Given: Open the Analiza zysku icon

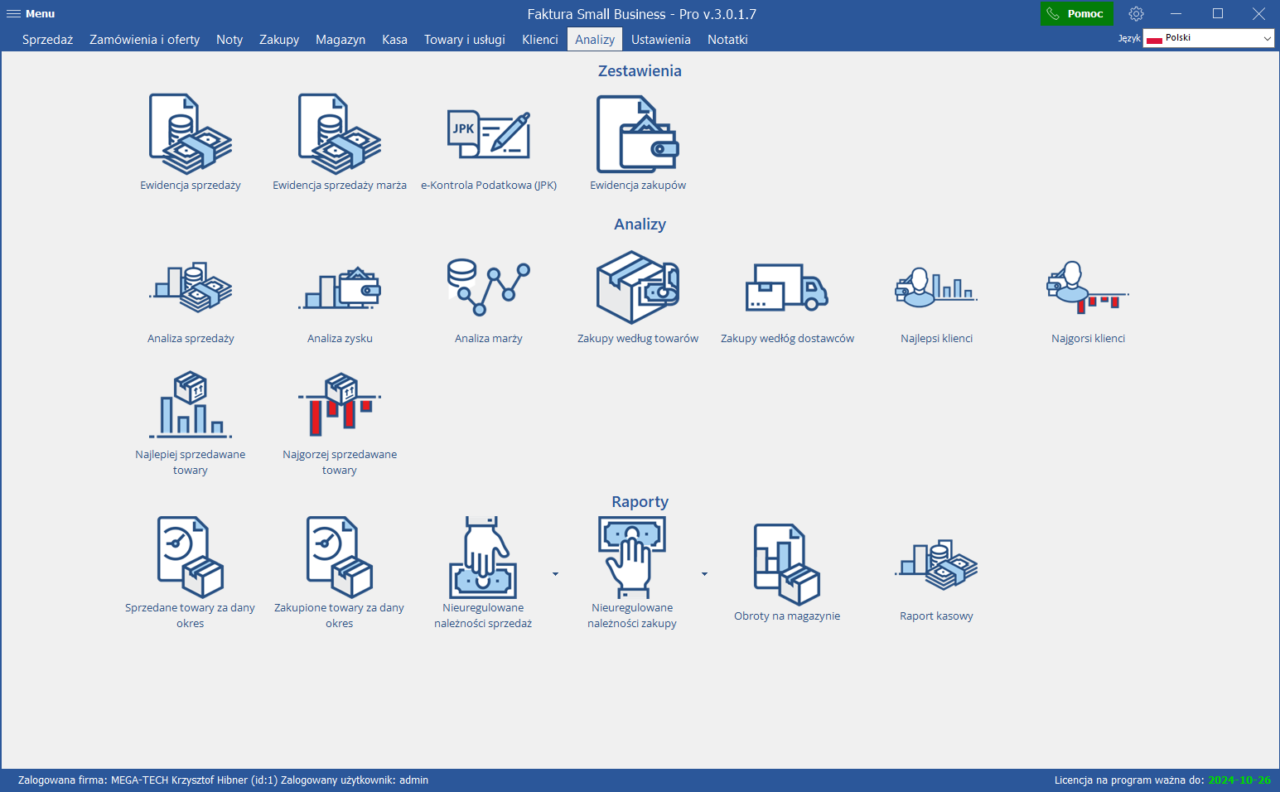Looking at the screenshot, I should (x=339, y=288).
